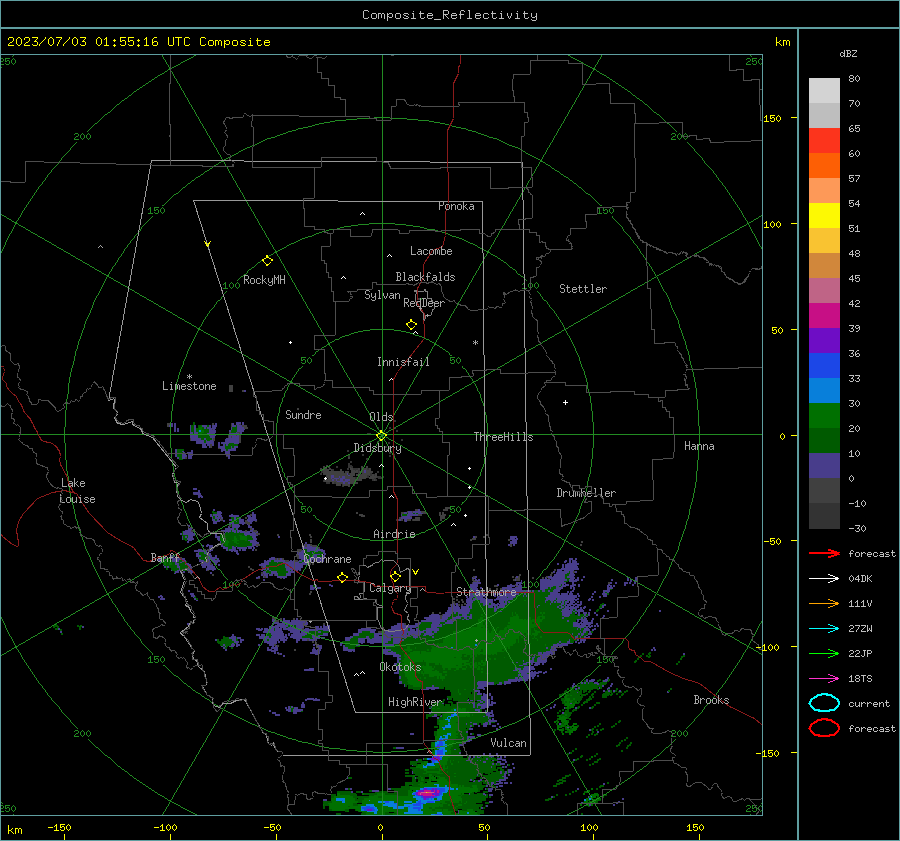Click the HighRiver label
Viewport: 900px width, 841px height.
click(415, 702)
